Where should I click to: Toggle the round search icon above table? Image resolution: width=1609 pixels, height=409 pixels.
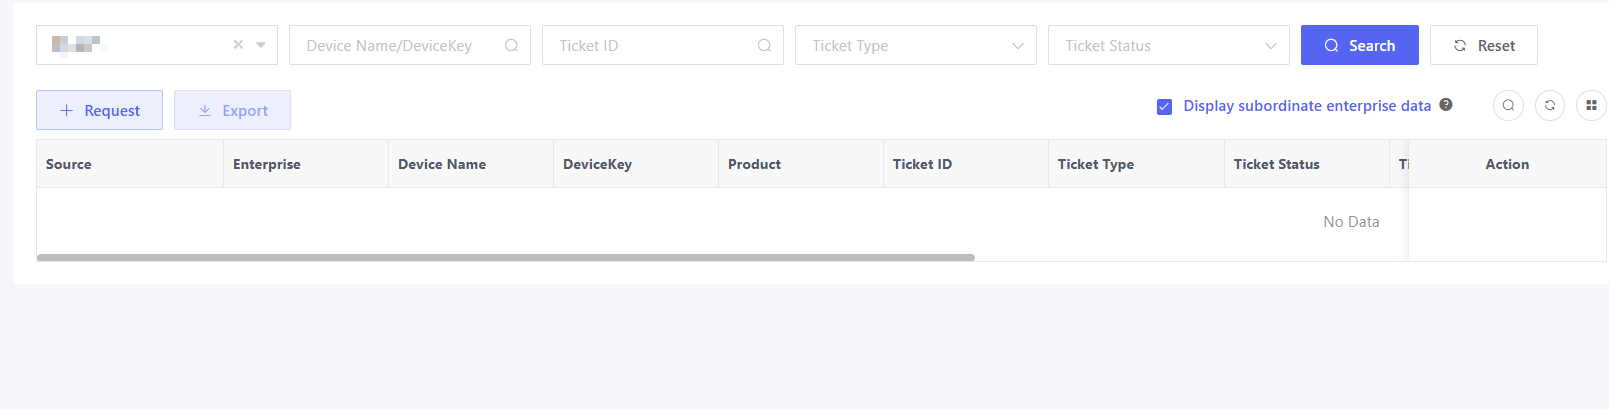[1508, 105]
